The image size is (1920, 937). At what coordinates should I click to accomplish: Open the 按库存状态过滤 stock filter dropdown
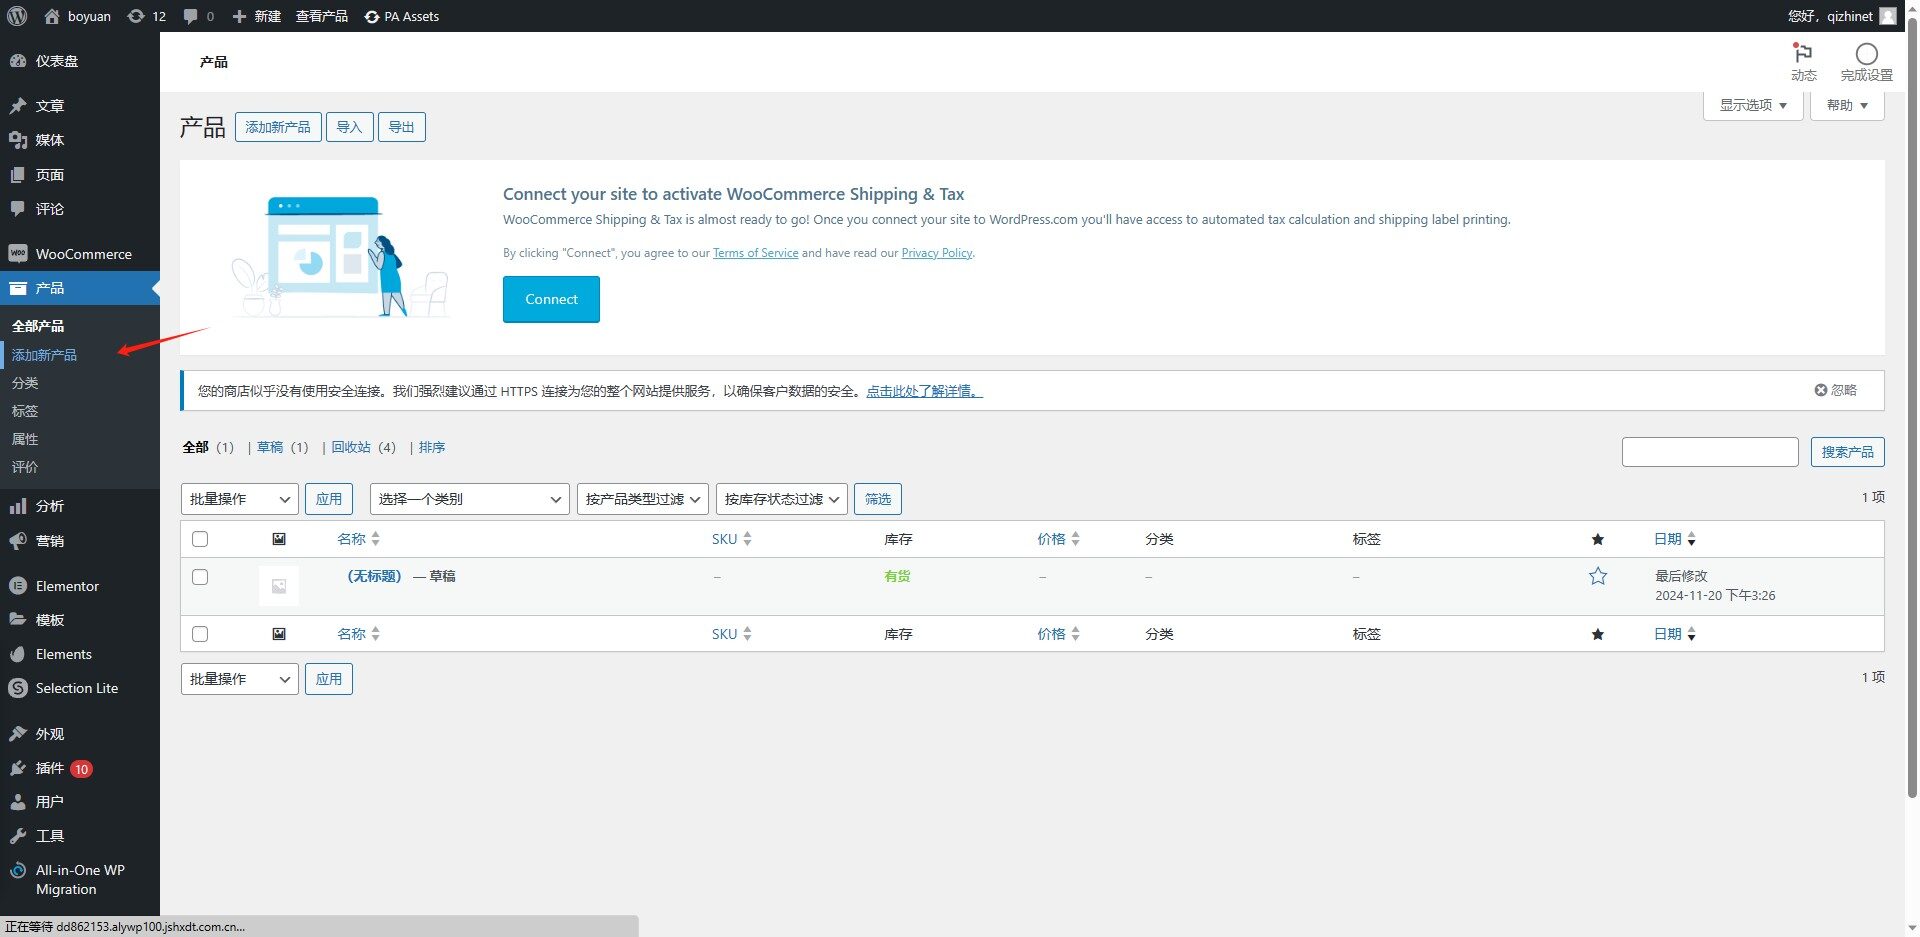pos(781,499)
